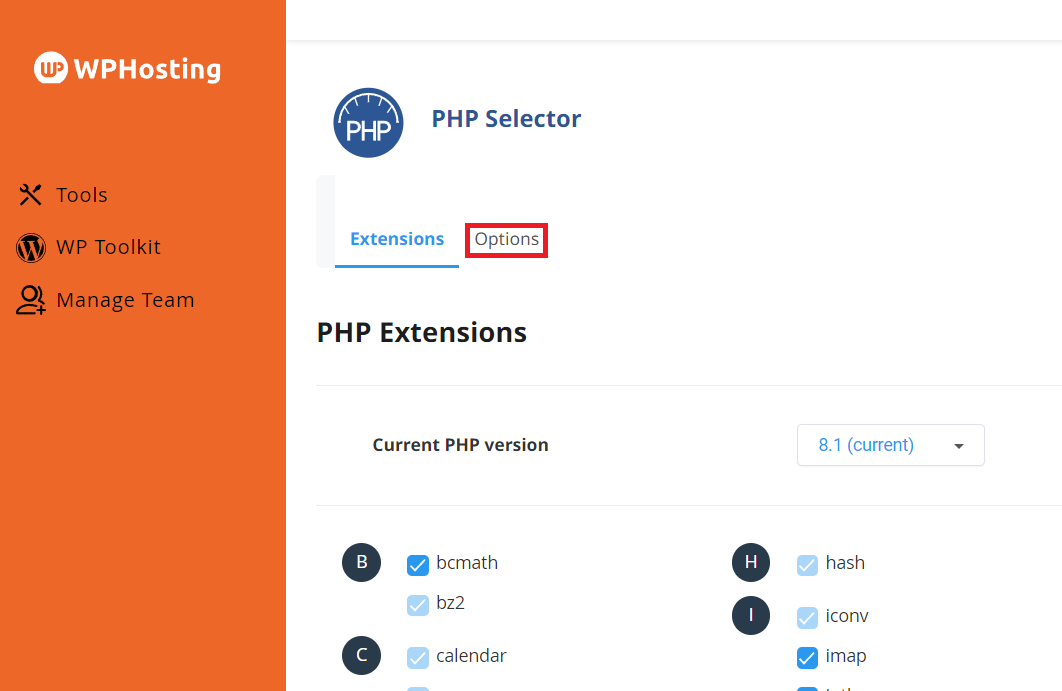Click the letter I group badge
The width and height of the screenshot is (1062, 691).
pos(751,615)
